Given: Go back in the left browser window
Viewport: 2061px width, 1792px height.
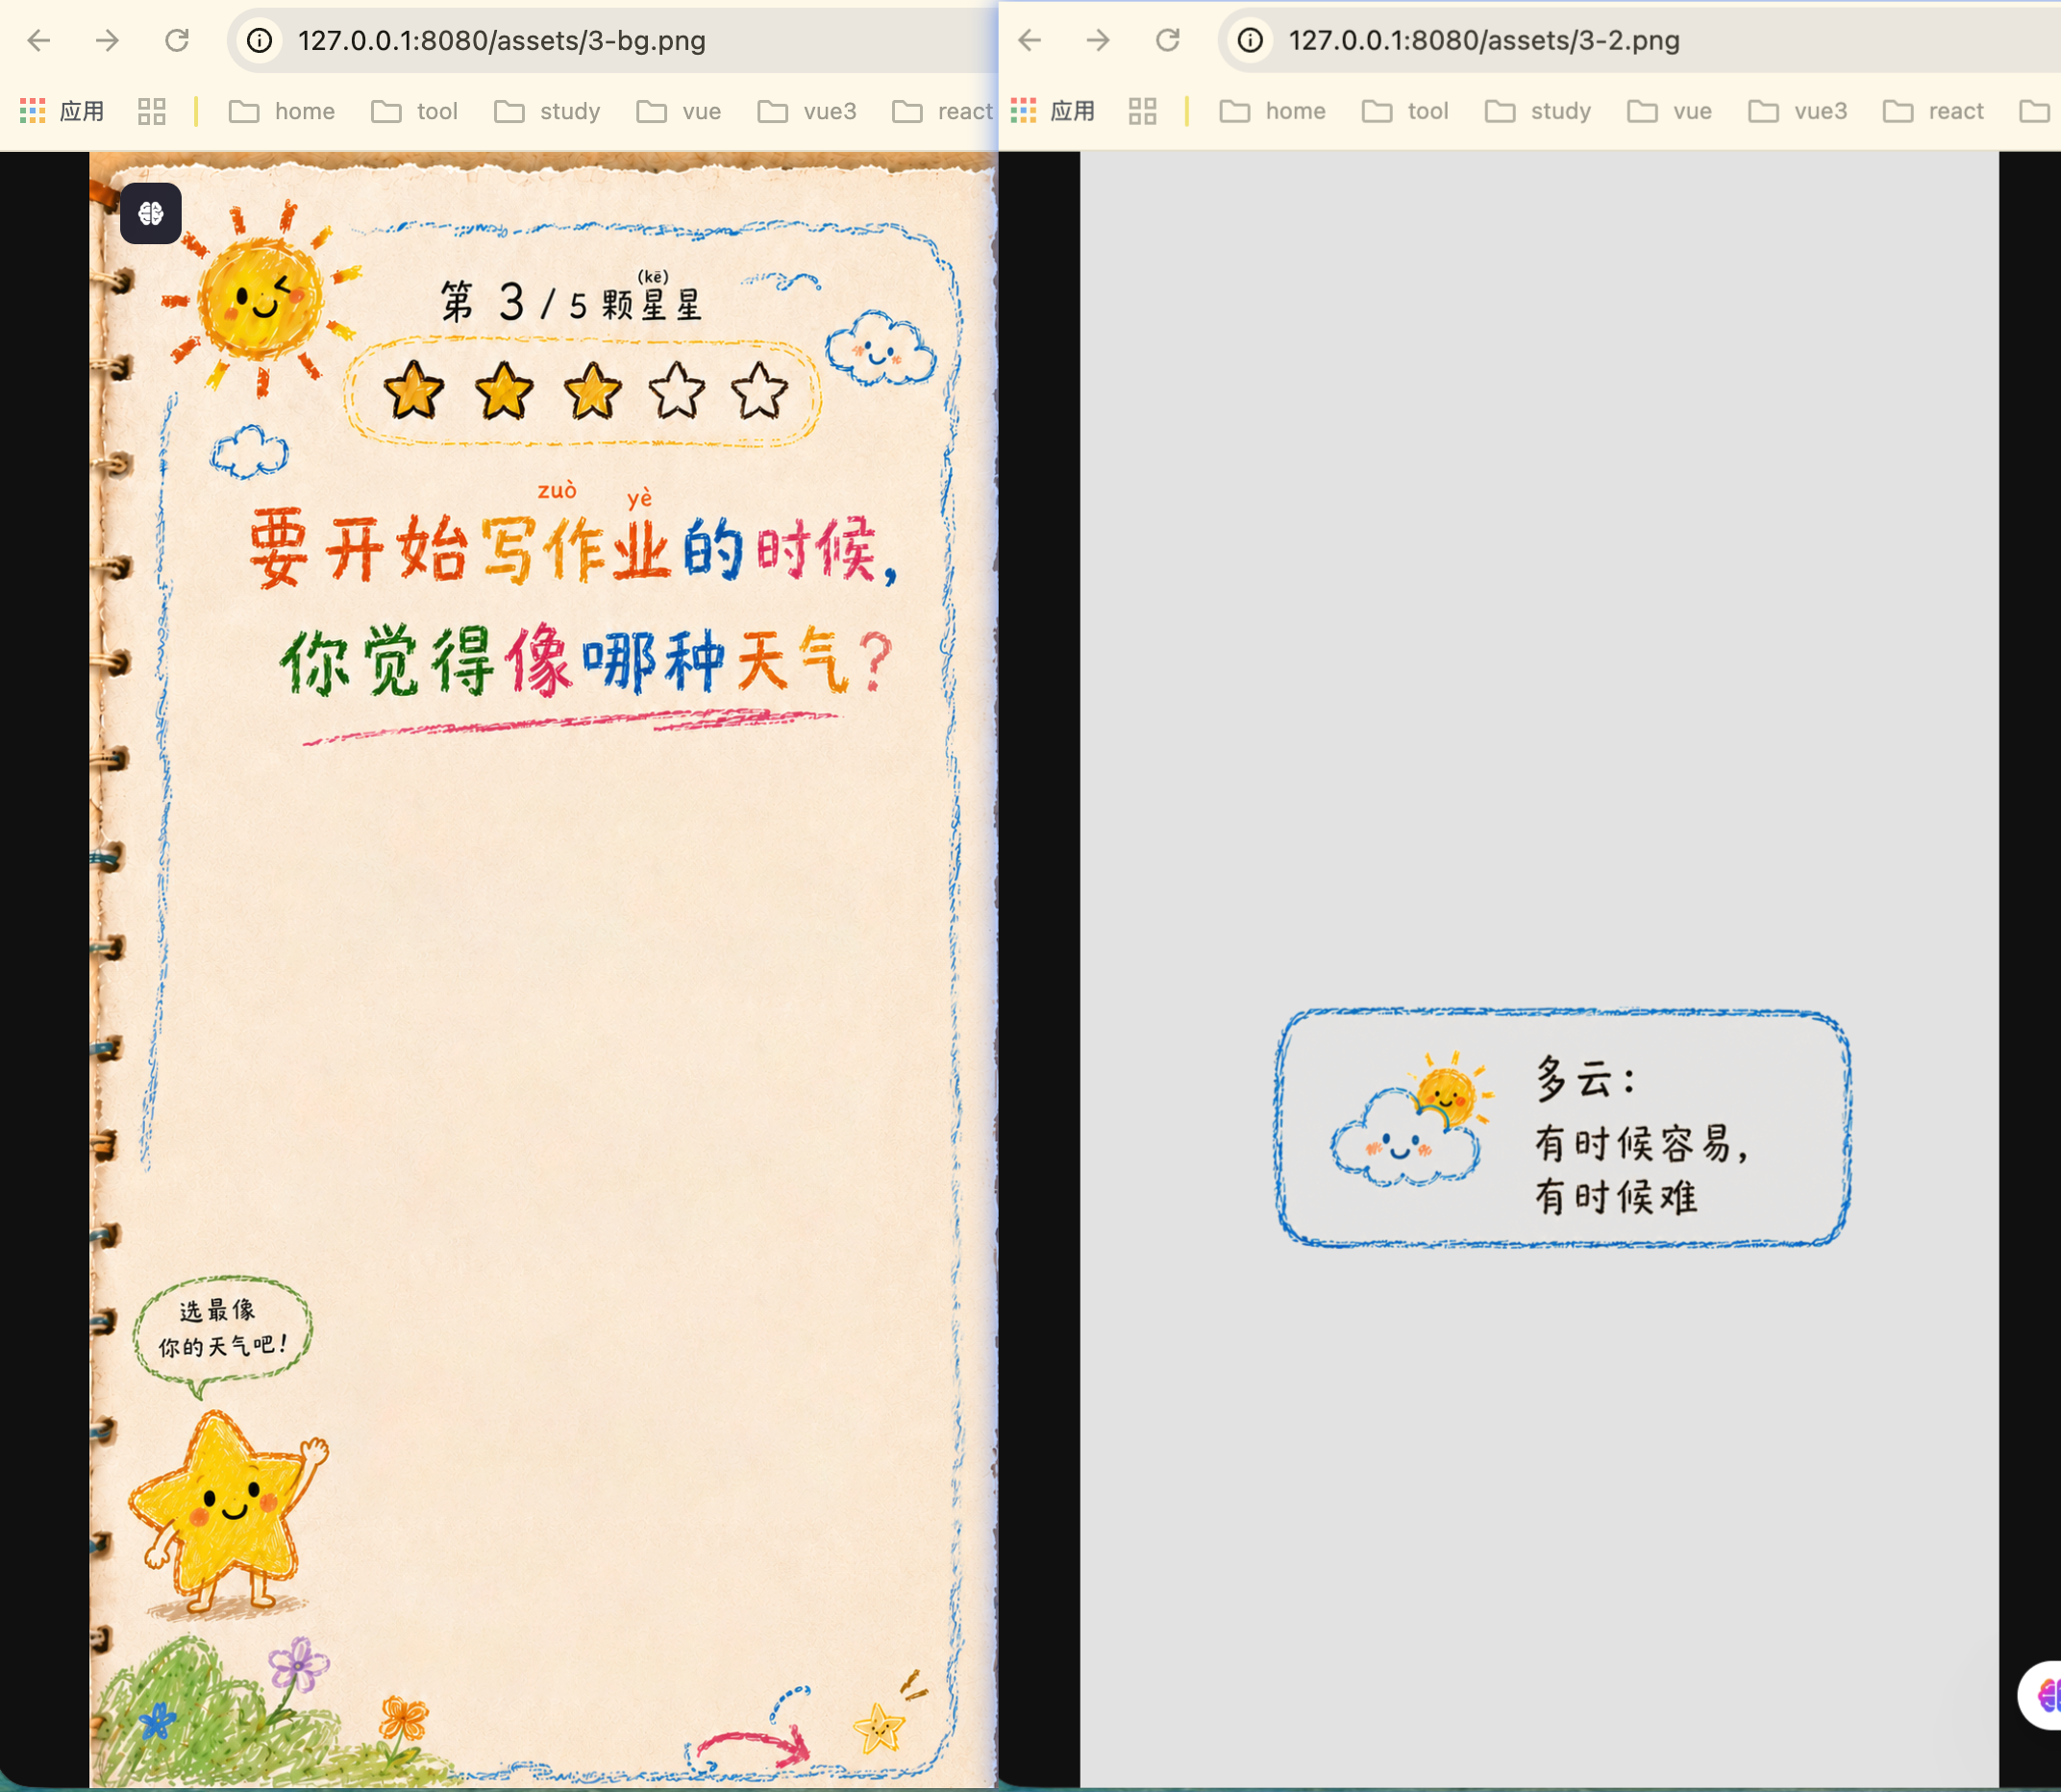Looking at the screenshot, I should [x=39, y=40].
